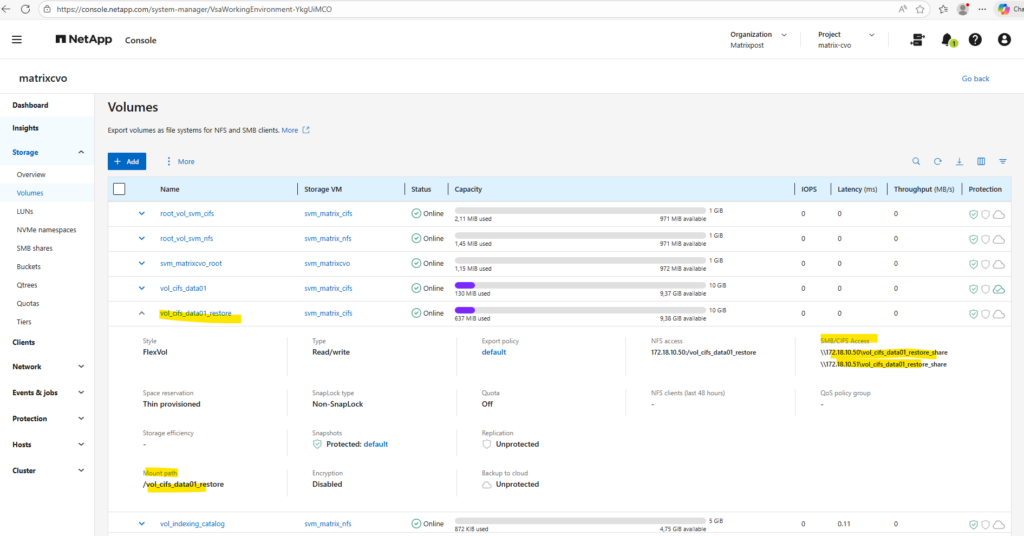Refresh the volumes list

(x=938, y=161)
